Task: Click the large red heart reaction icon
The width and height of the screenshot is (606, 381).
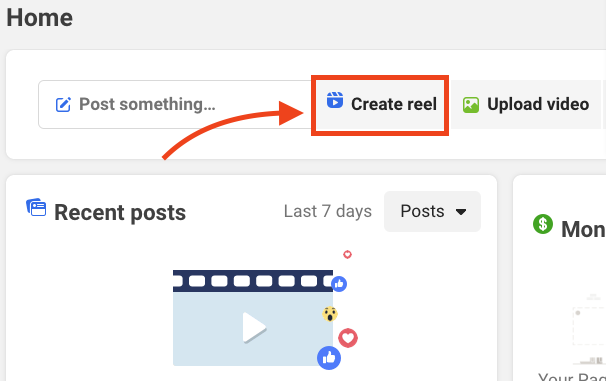Action: point(348,338)
